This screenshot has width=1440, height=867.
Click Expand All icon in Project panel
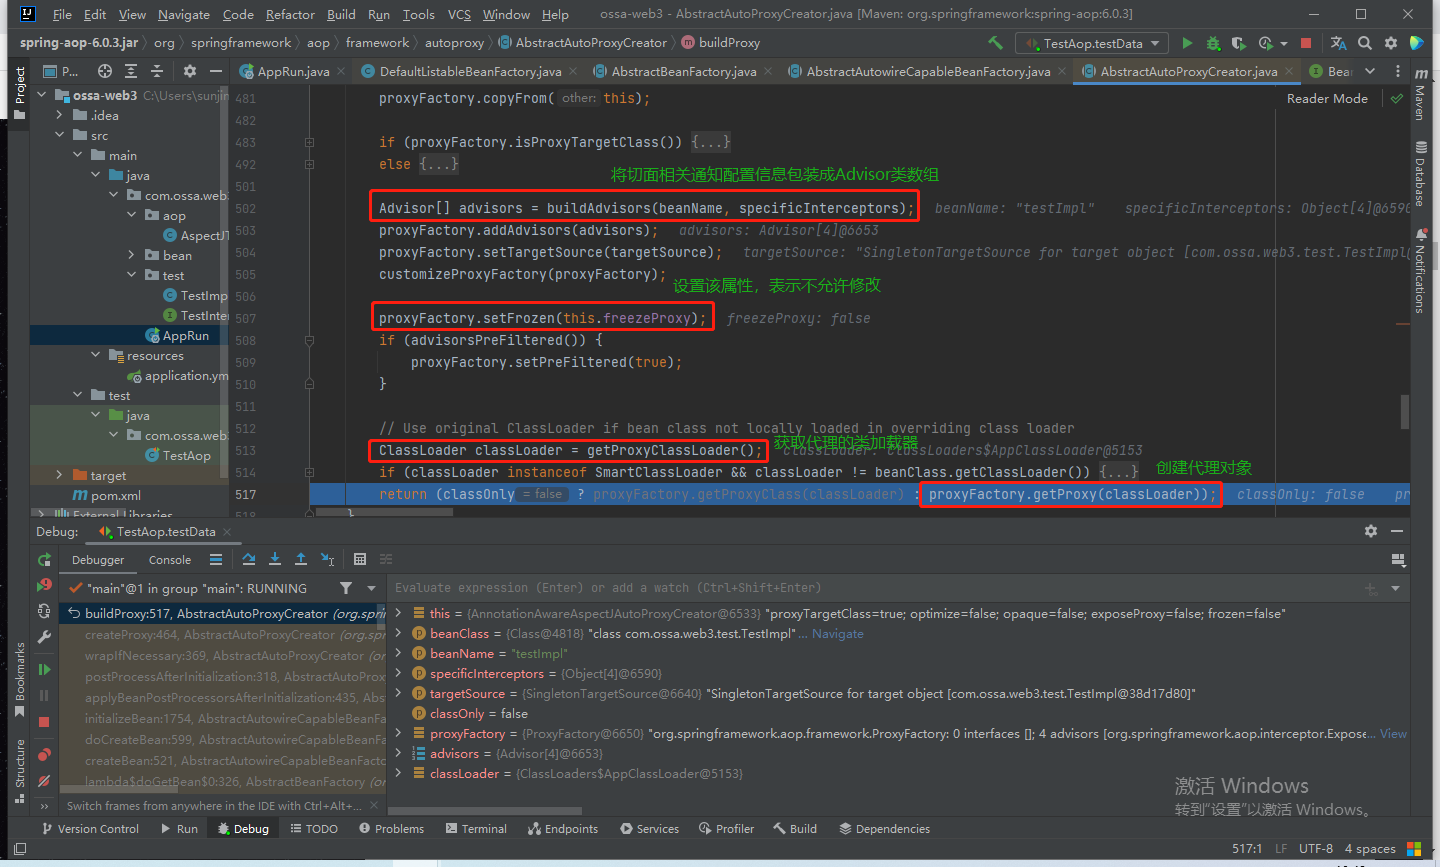(131, 71)
